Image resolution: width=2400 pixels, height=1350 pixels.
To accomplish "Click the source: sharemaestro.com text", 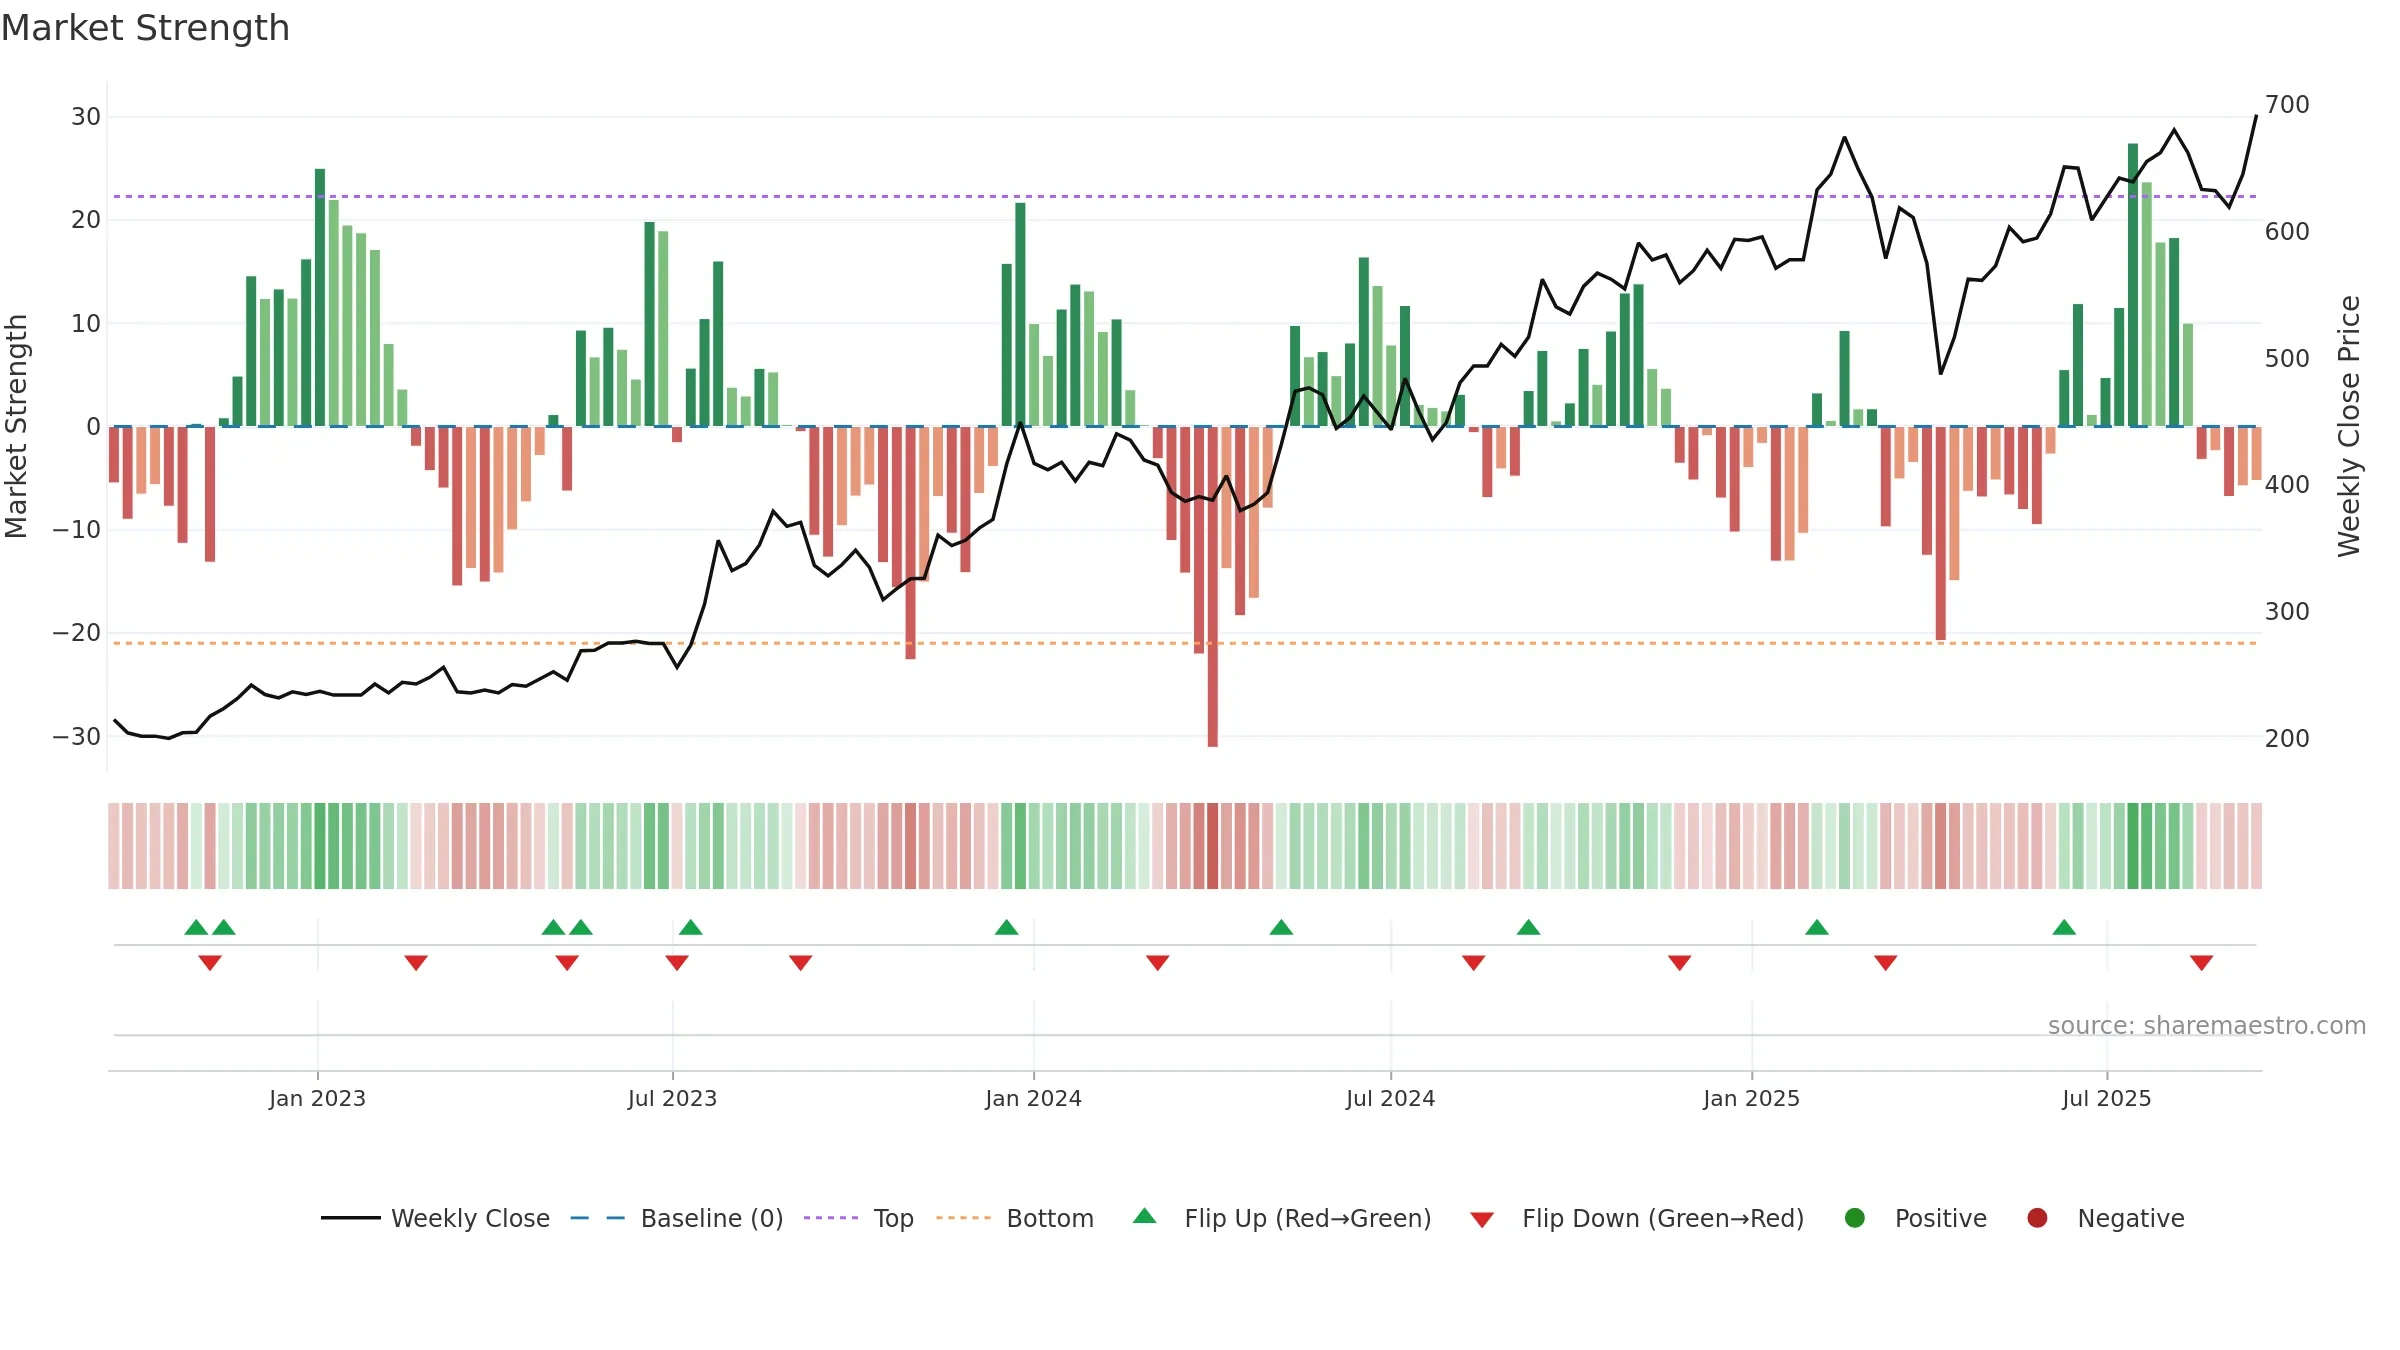I will (x=2207, y=1025).
